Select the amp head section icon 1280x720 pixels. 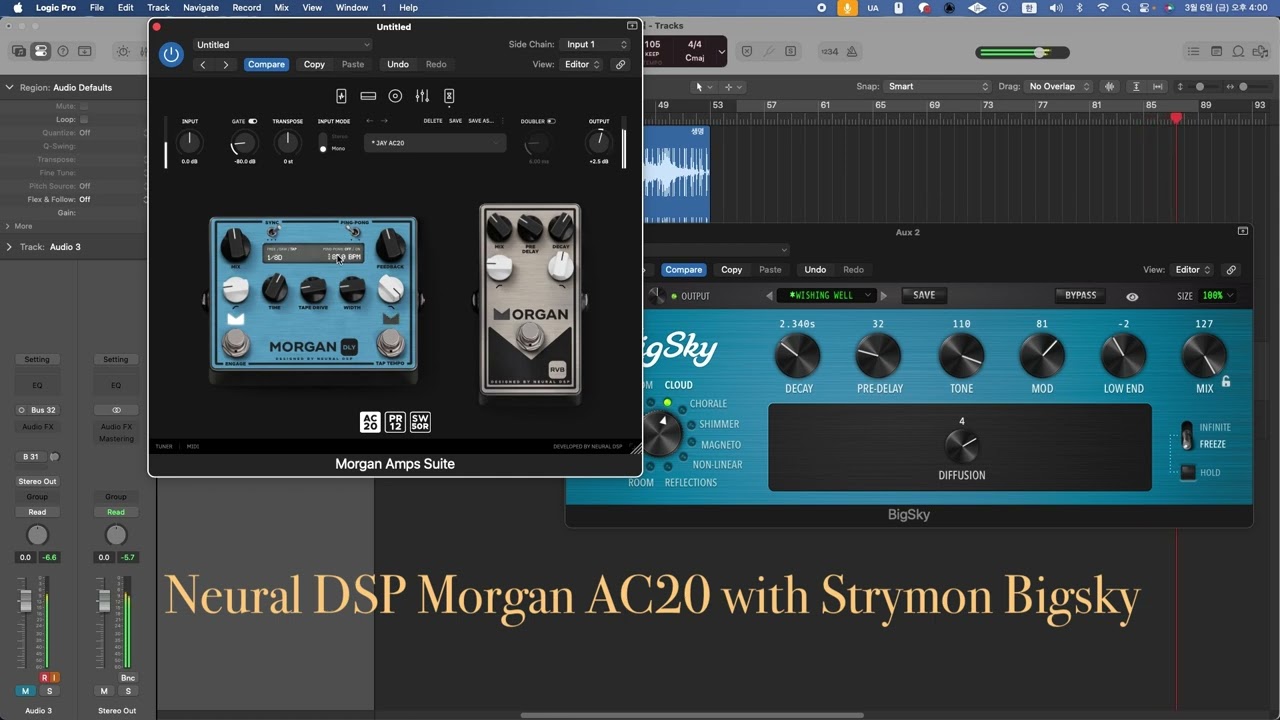(x=368, y=96)
